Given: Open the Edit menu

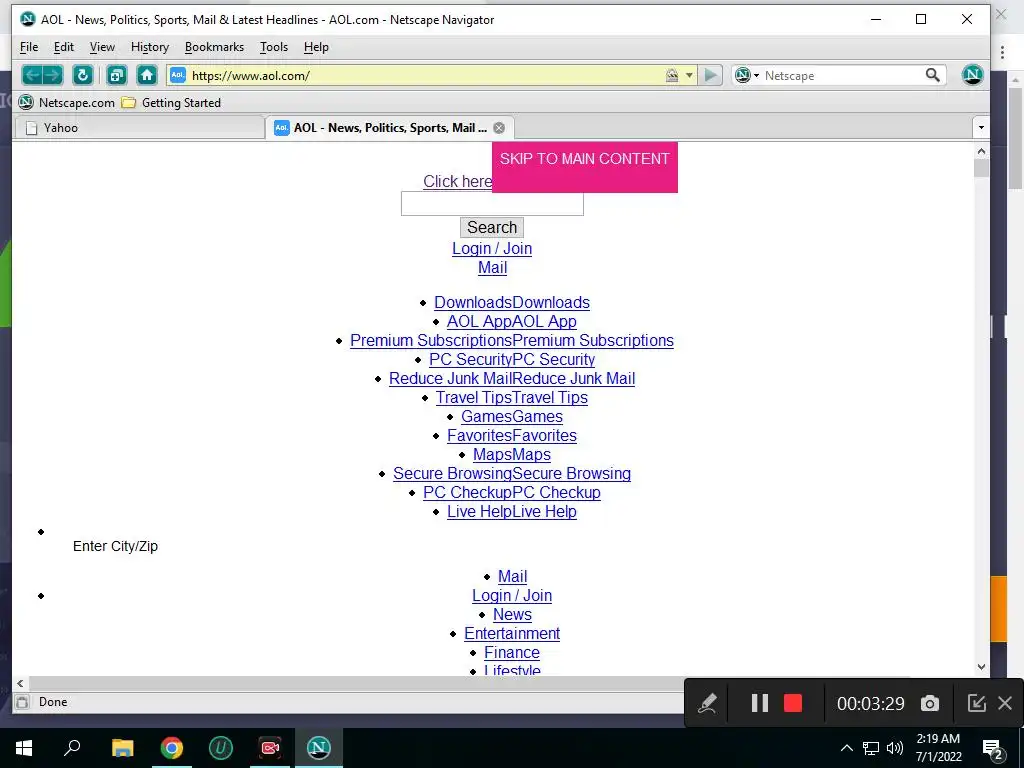Looking at the screenshot, I should pos(63,47).
